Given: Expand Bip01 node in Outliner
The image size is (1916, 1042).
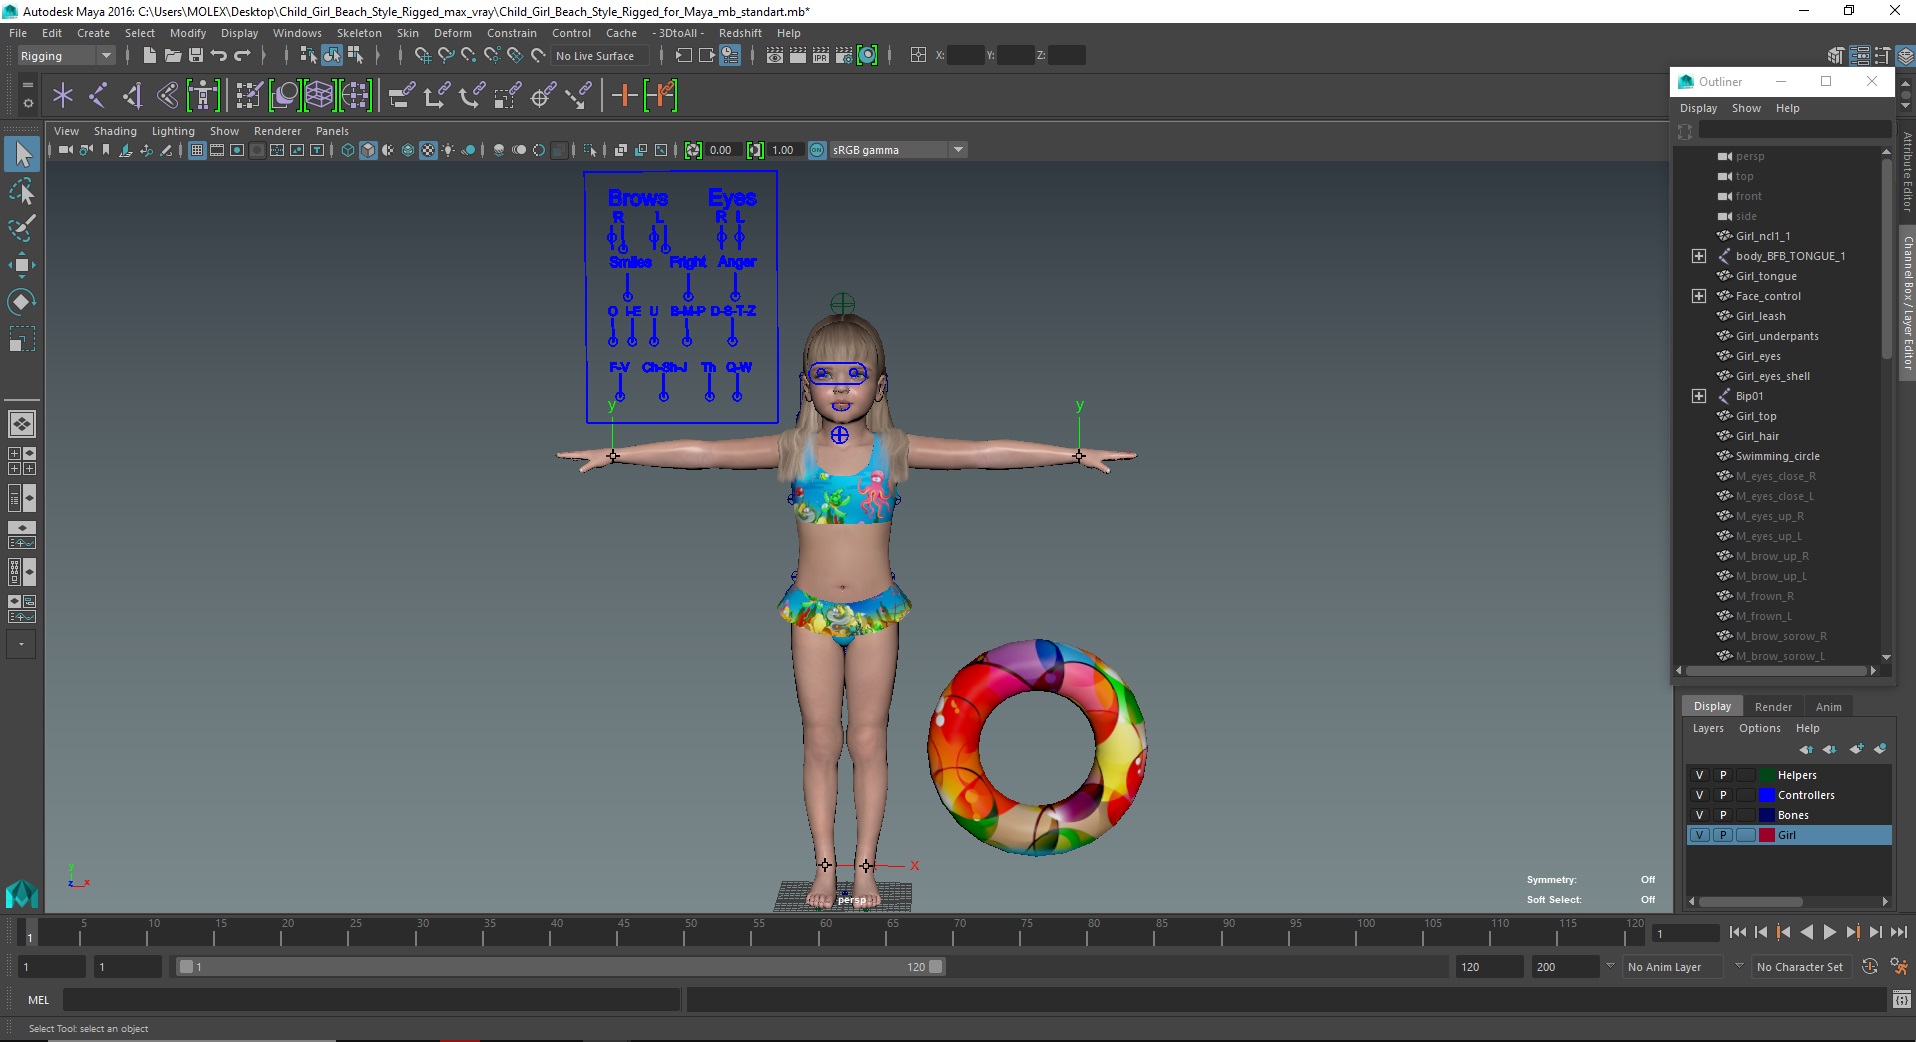Looking at the screenshot, I should (x=1699, y=396).
